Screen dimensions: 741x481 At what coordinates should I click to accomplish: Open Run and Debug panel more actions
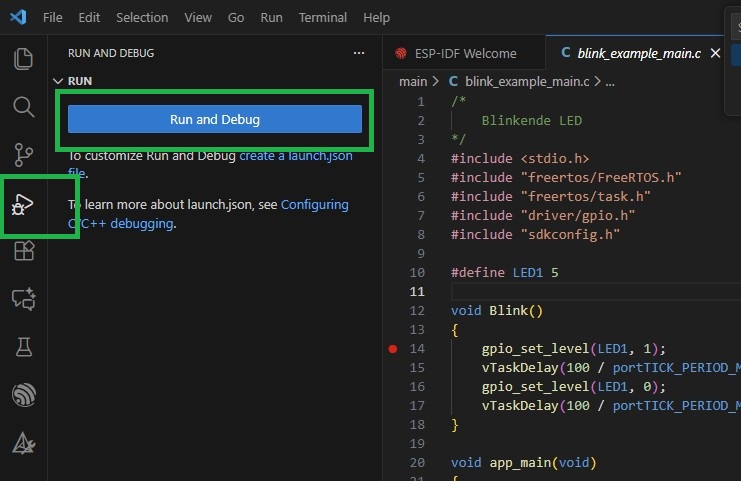(359, 53)
